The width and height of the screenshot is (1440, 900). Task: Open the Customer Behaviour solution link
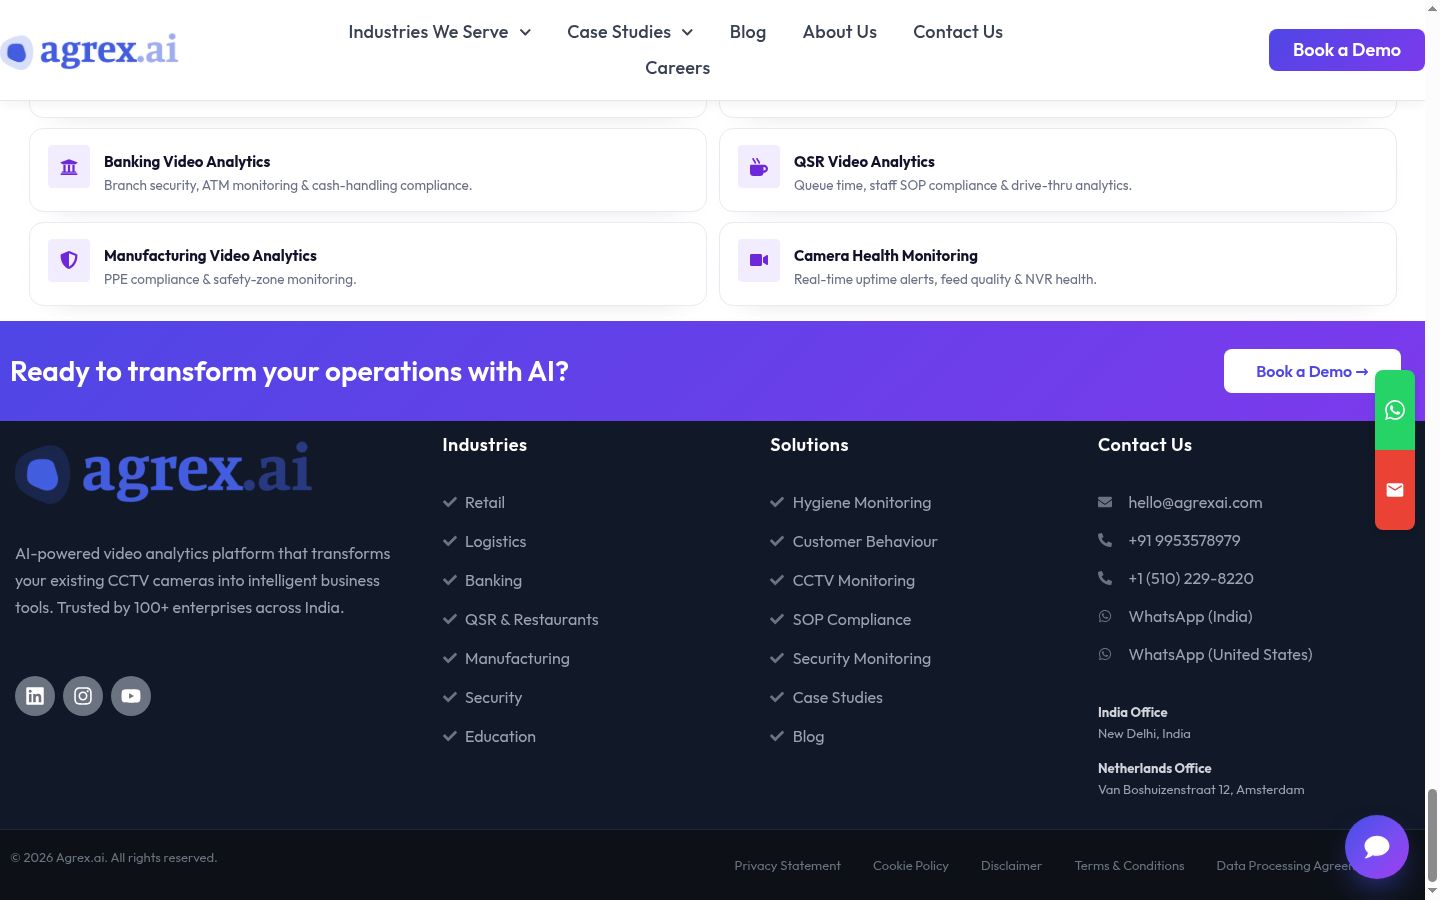865,542
